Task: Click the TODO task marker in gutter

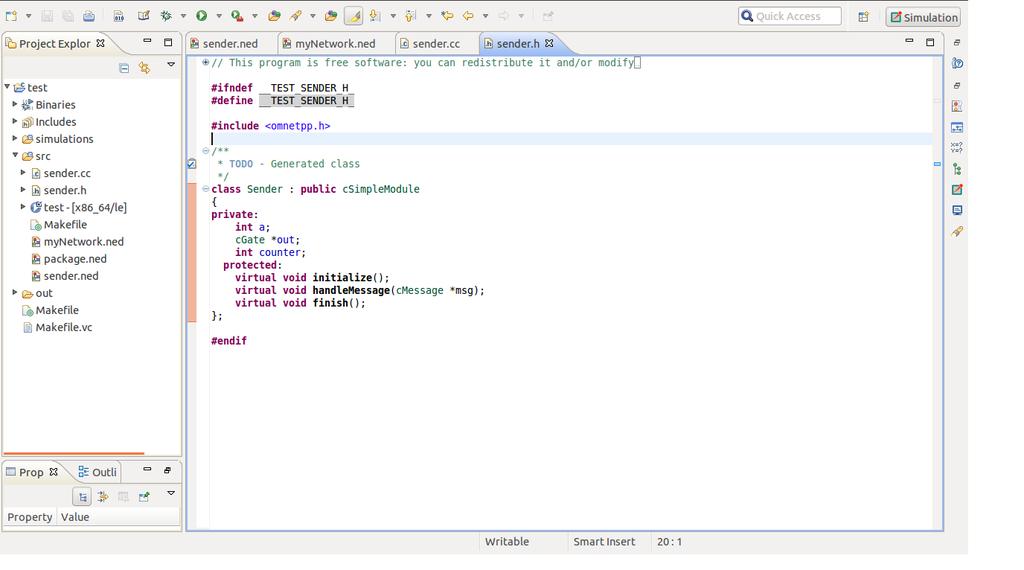Action: coord(191,164)
